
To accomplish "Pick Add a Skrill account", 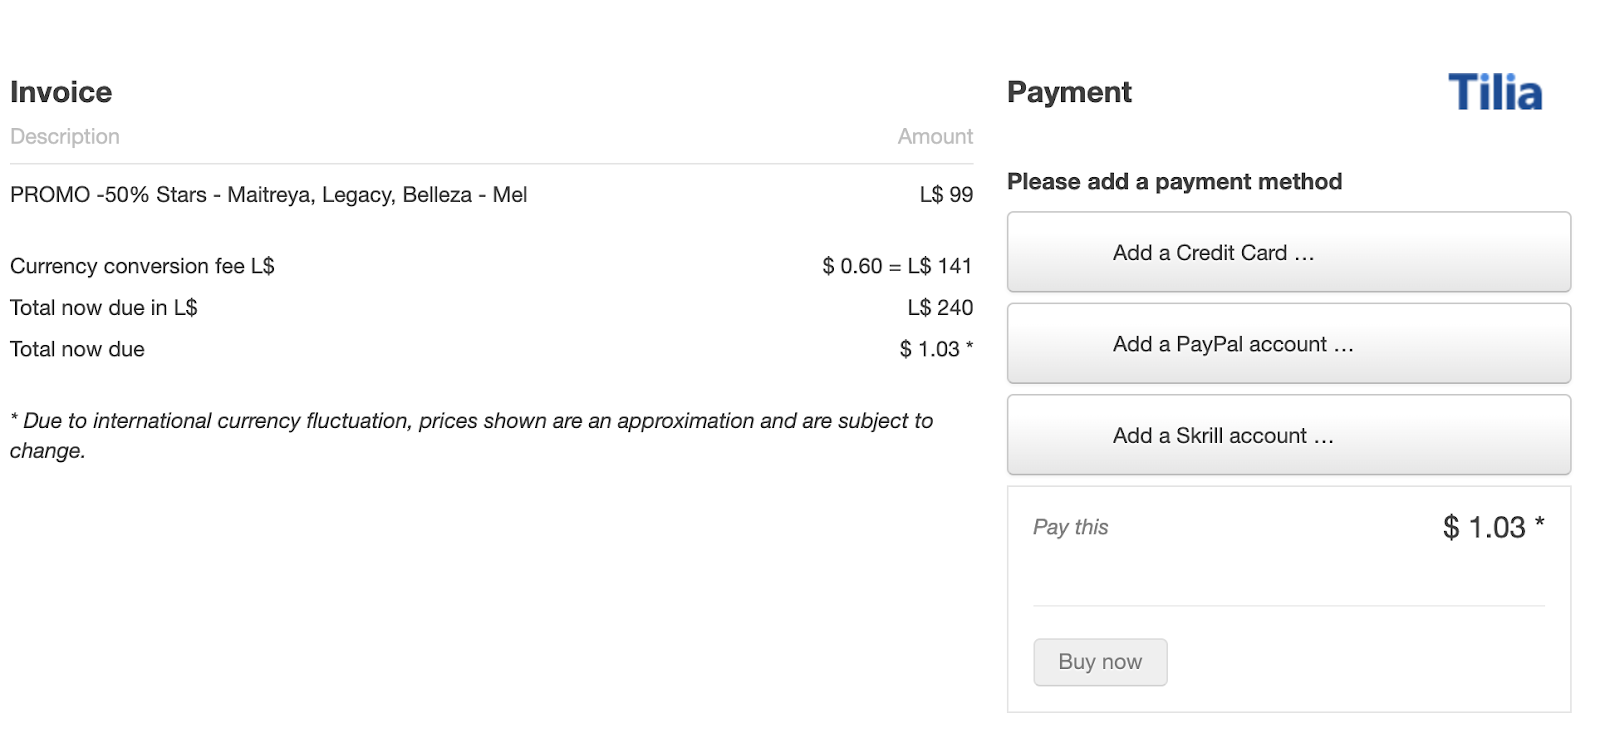I will [x=1288, y=436].
